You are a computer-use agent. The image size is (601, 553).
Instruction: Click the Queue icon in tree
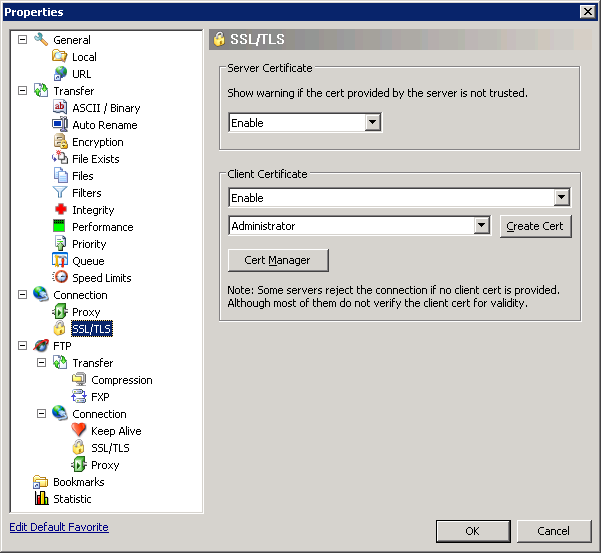click(x=60, y=261)
